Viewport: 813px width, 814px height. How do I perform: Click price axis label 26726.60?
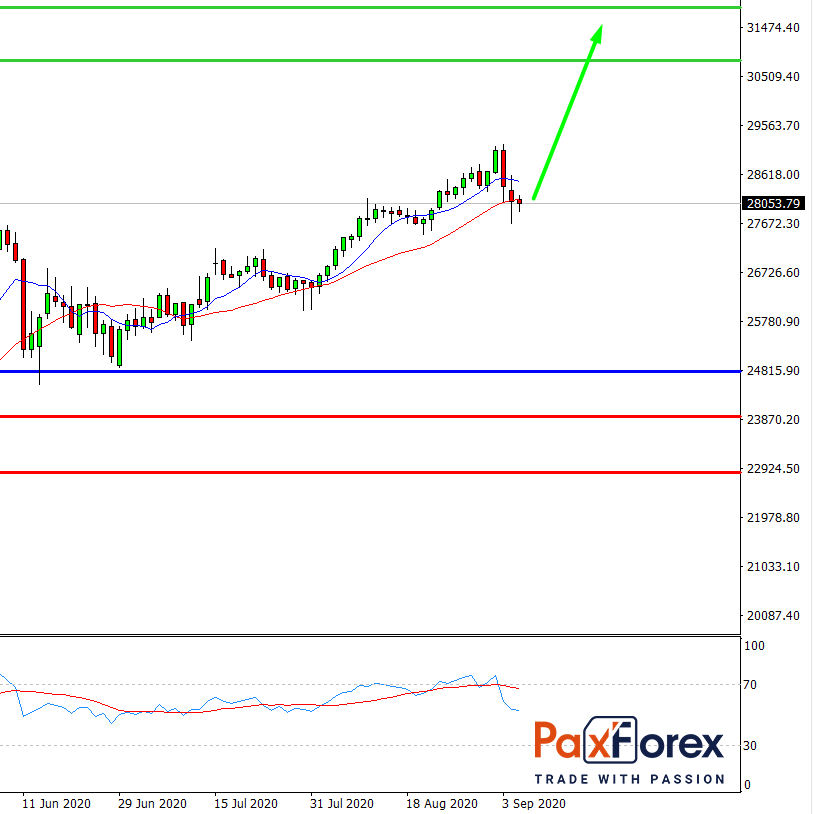click(773, 273)
